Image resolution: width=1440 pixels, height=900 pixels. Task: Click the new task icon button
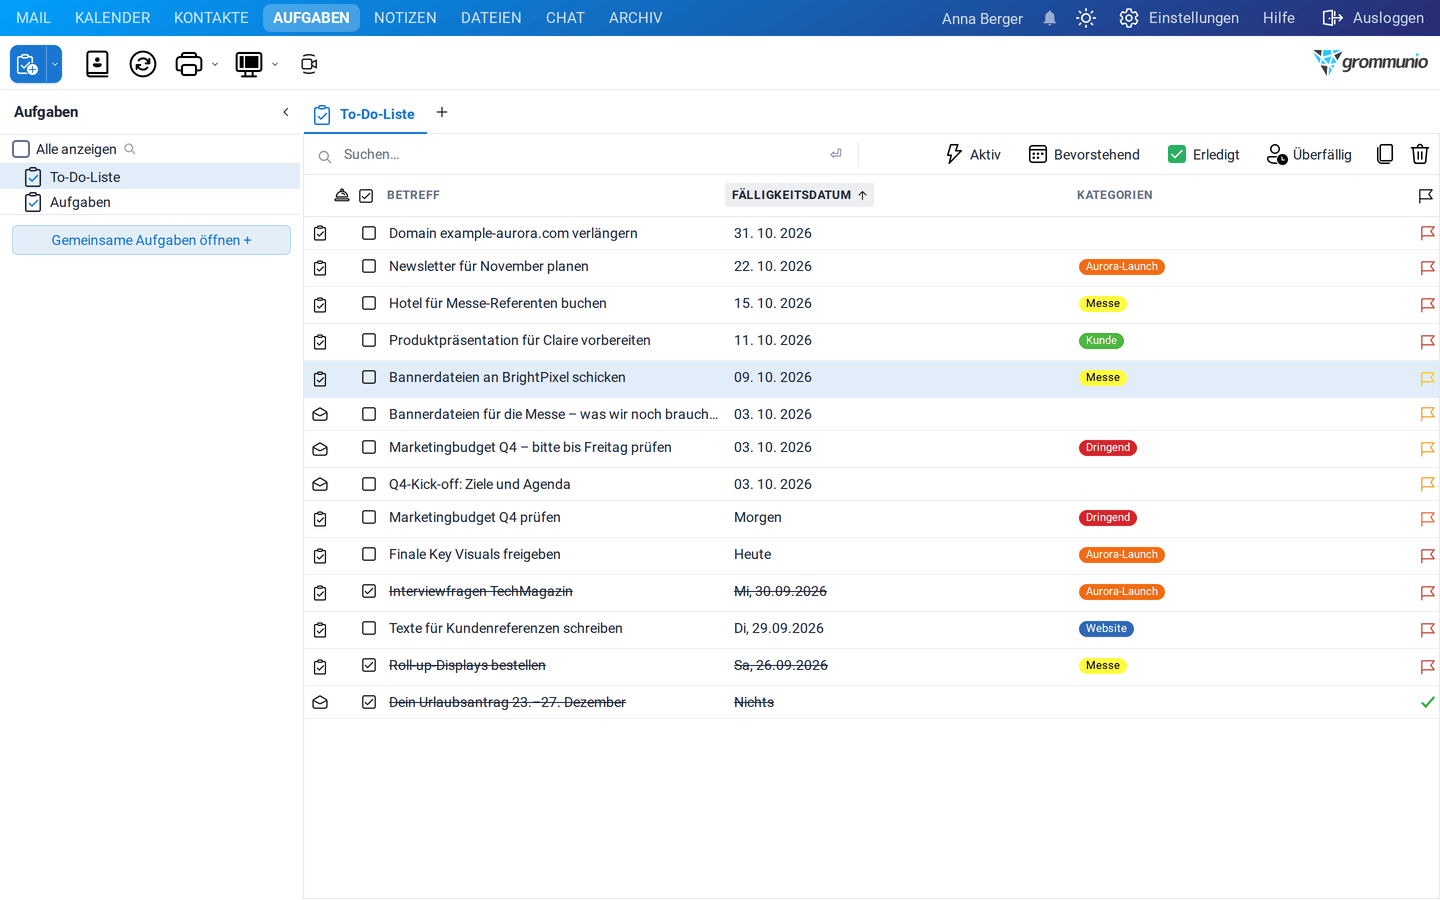[x=28, y=64]
